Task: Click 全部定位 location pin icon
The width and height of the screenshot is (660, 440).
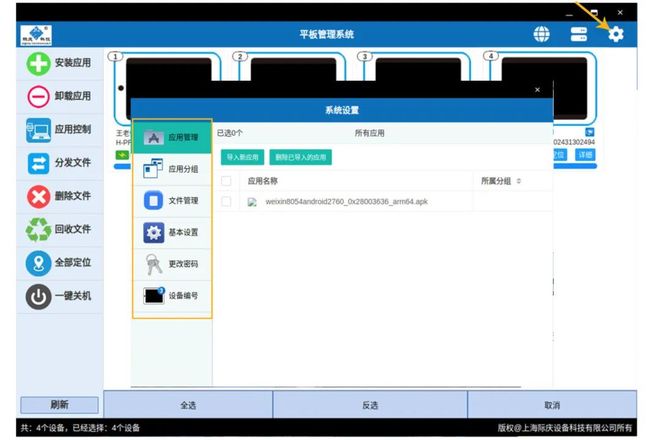Action: [x=38, y=263]
